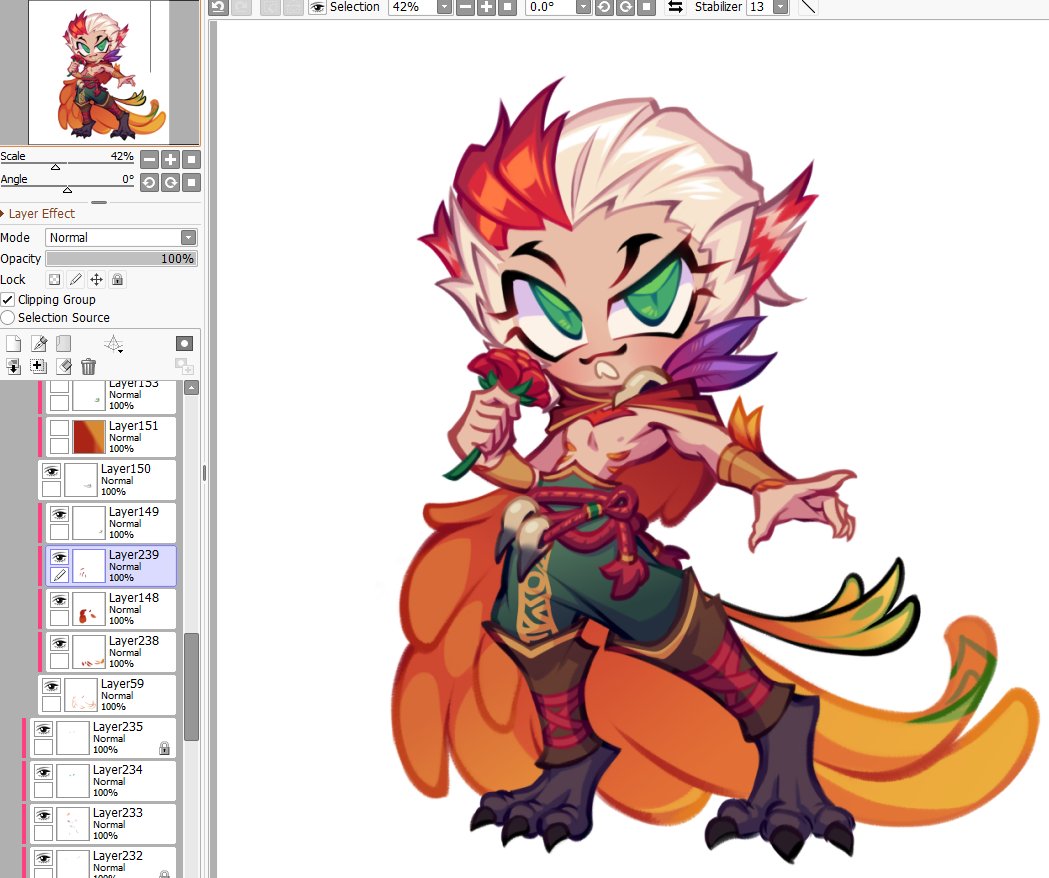1049x878 pixels.
Task: Click the top toolbar zoom field showing 42%
Action: 412,7
